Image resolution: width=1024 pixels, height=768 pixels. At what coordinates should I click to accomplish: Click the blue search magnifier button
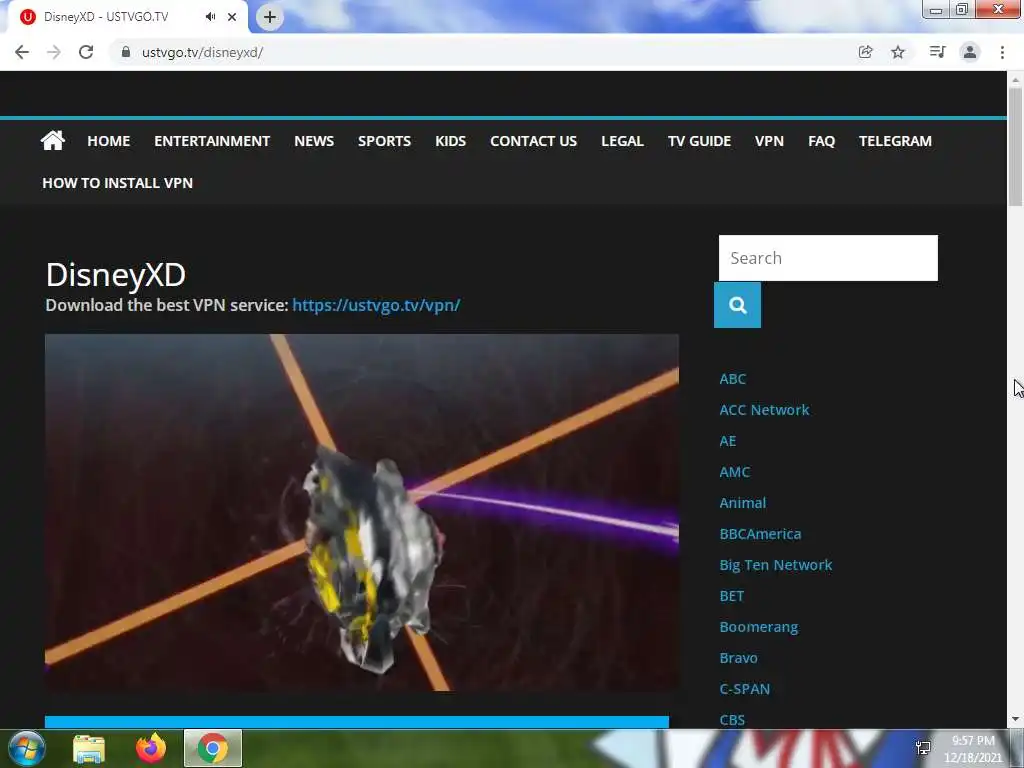click(x=737, y=305)
